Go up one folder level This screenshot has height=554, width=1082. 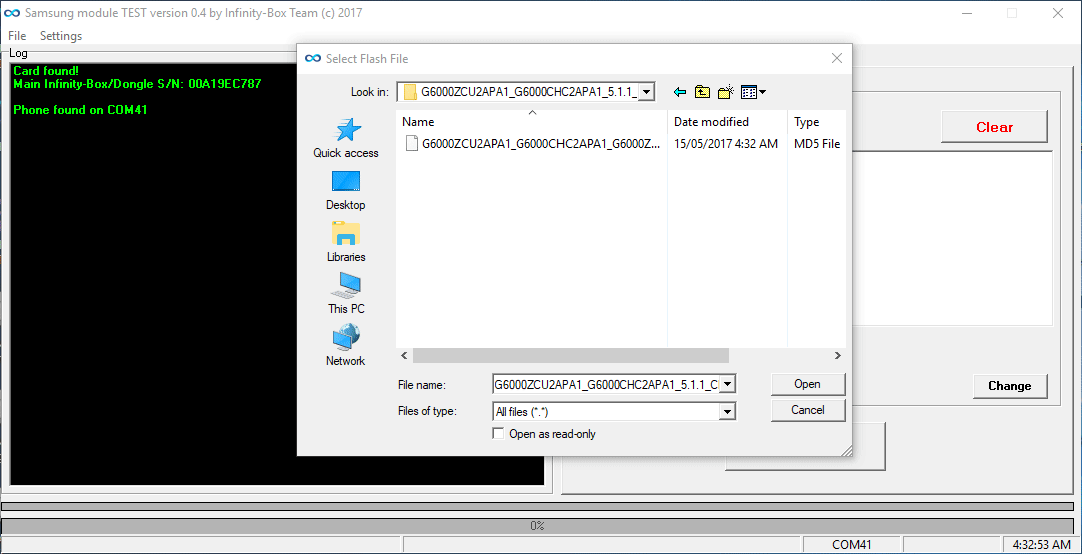click(702, 92)
